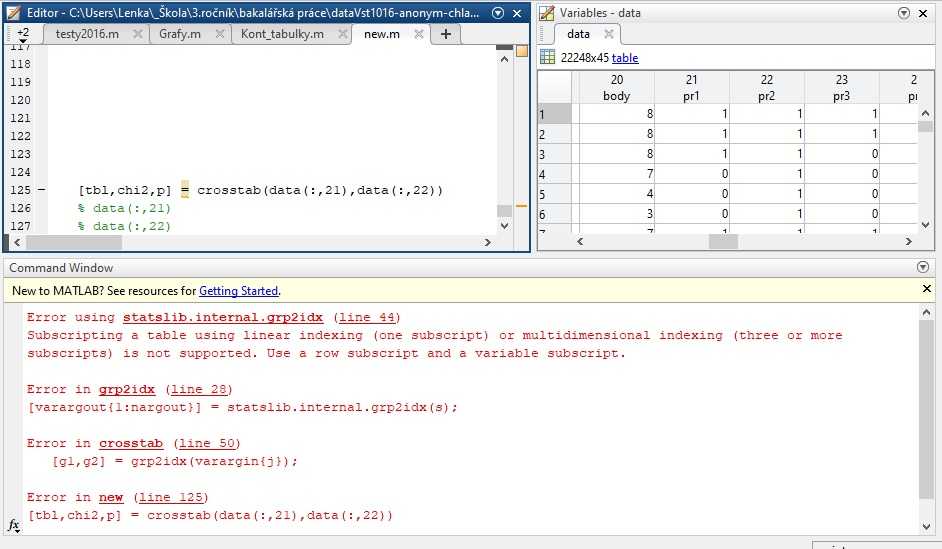Viewport: 942px width, 549px height.
Task: Open the Getting Started link
Action: point(239,291)
